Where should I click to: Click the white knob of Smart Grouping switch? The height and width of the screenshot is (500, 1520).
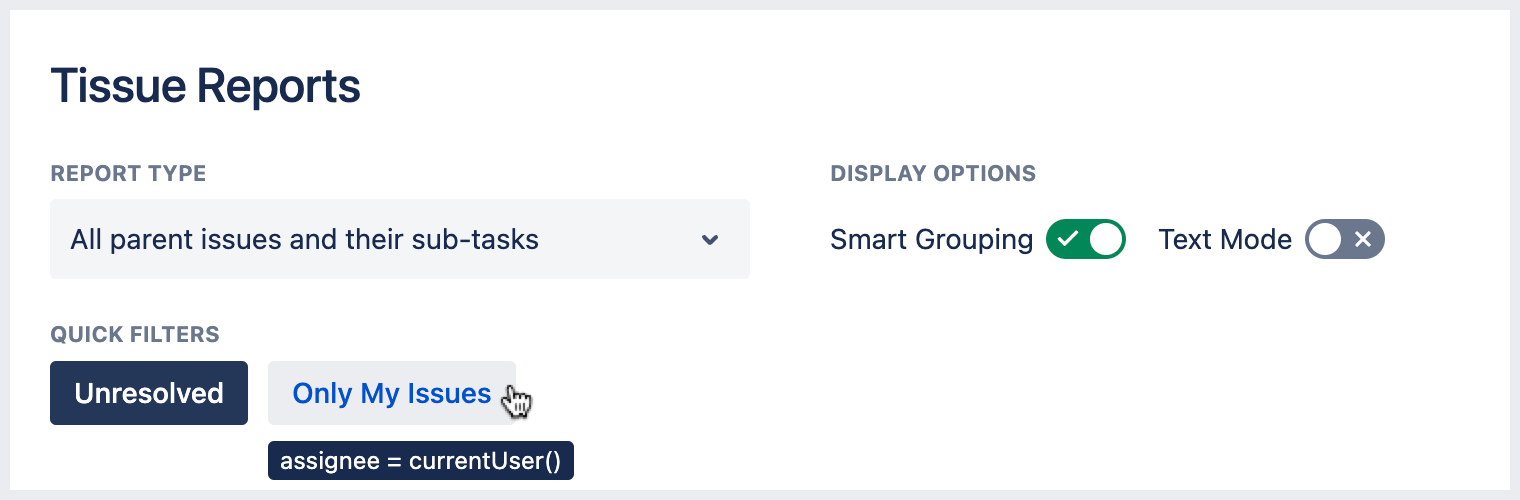pyautogui.click(x=1105, y=240)
